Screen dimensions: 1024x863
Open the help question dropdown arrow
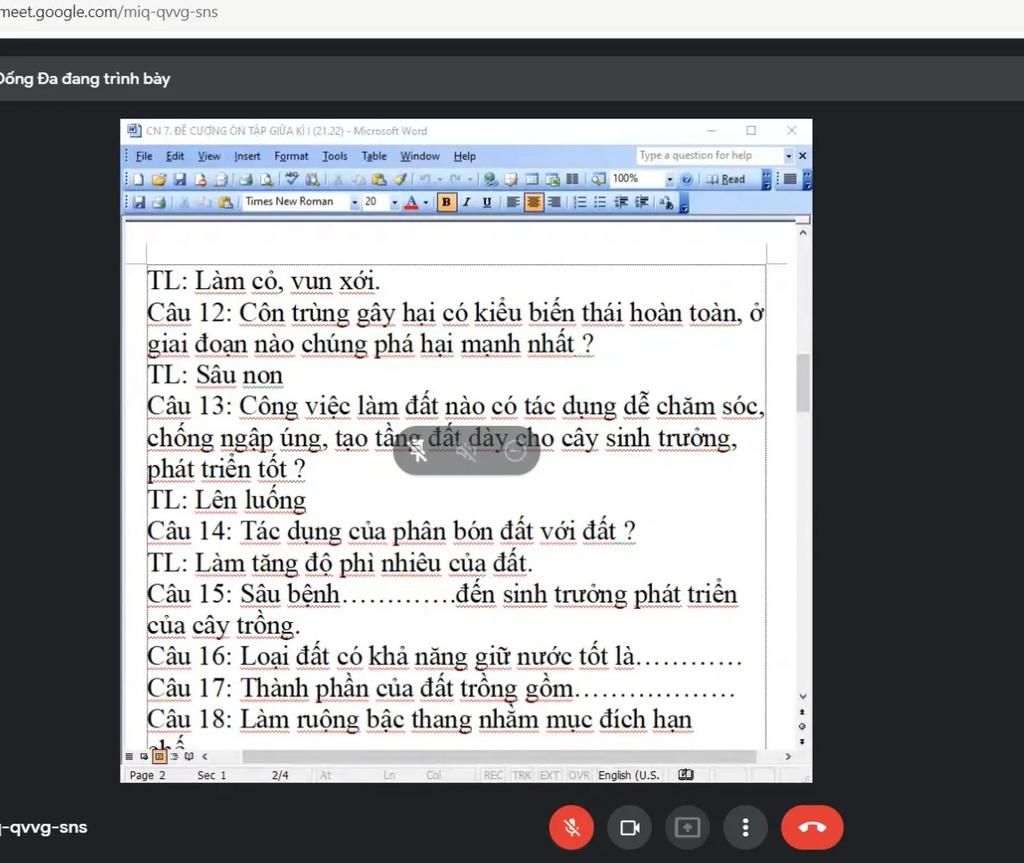click(x=788, y=155)
